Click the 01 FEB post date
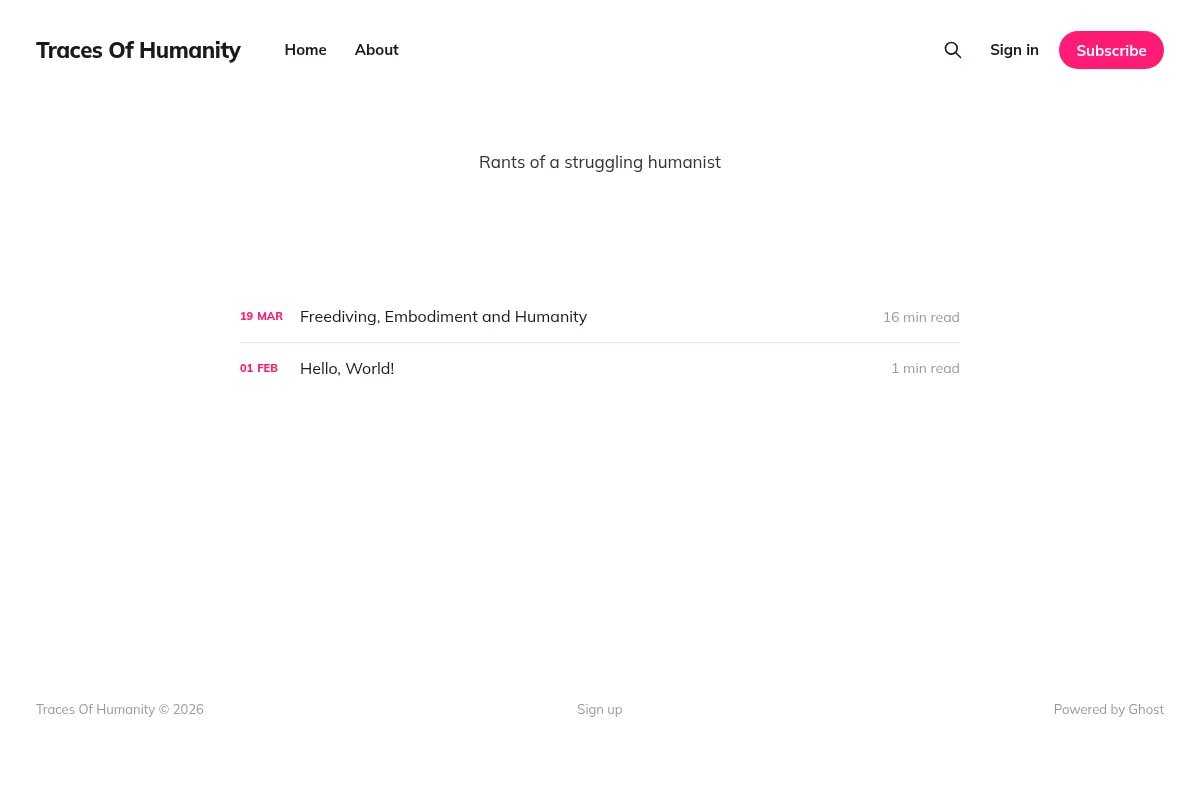The image size is (1200, 800). point(259,368)
